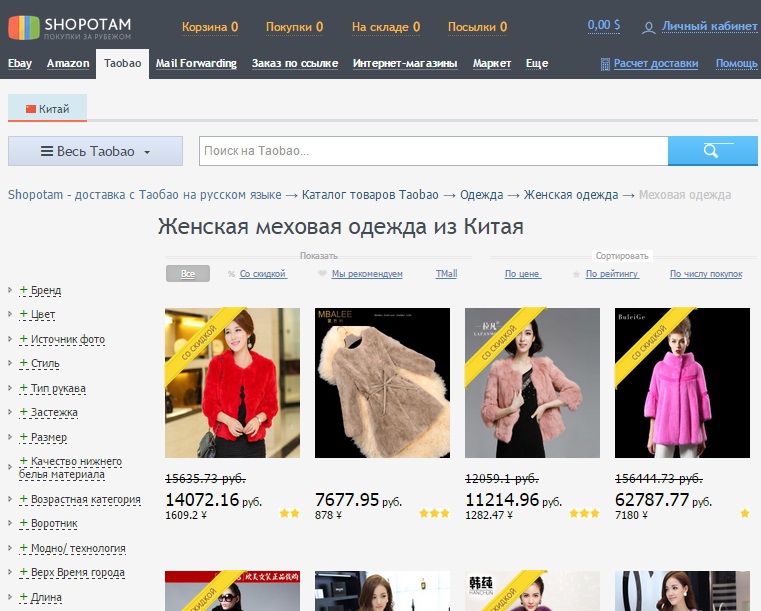The height and width of the screenshot is (611, 761).
Task: Open Интернет-магазины menu item
Action: pyautogui.click(x=405, y=64)
